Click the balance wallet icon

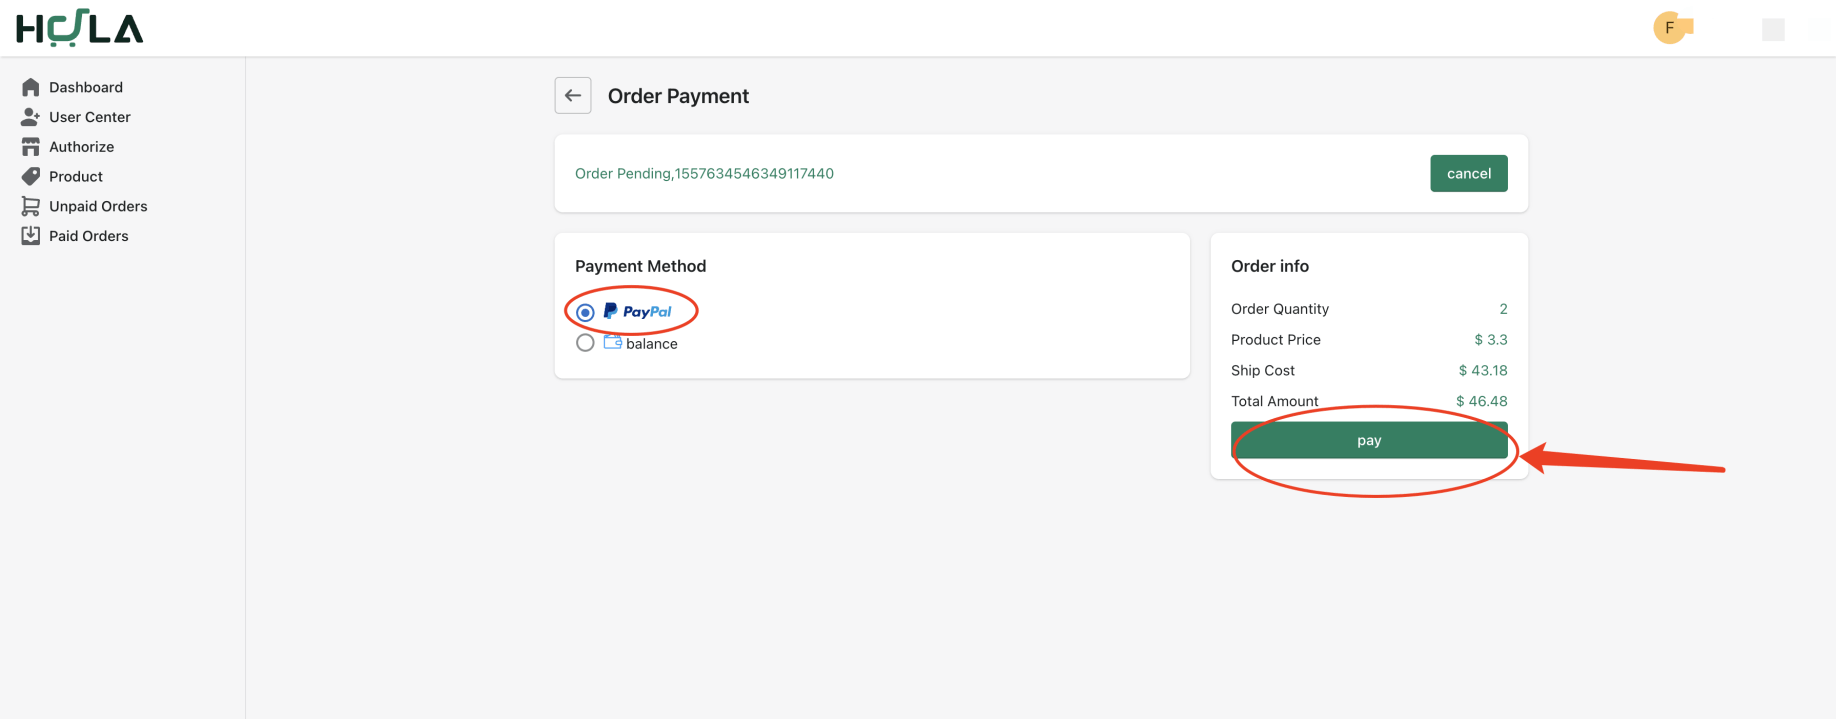pos(613,342)
